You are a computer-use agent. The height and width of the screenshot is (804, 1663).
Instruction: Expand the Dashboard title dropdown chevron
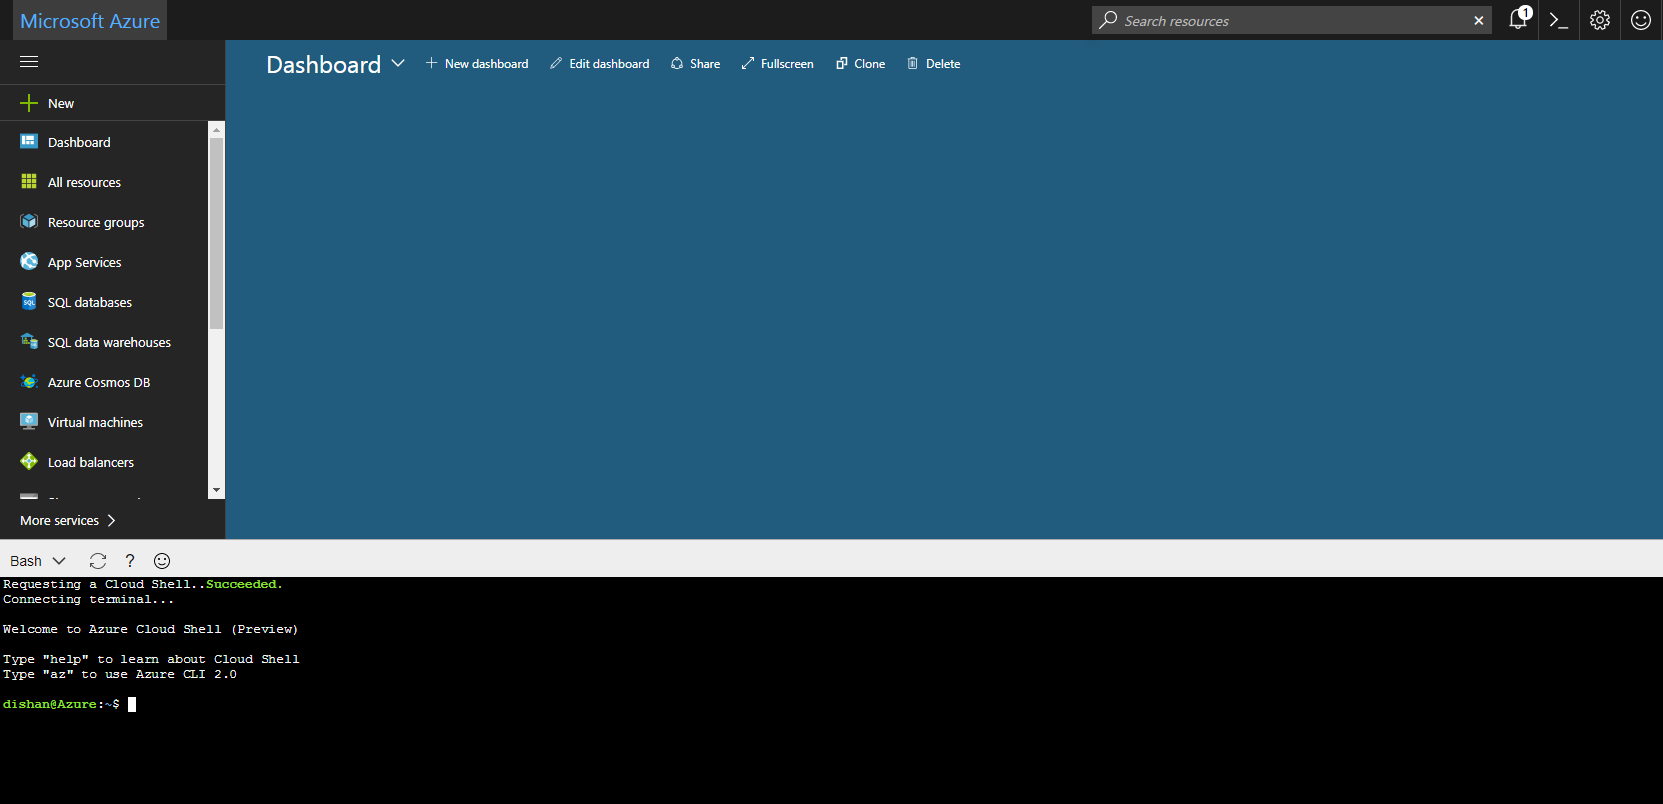tap(398, 63)
